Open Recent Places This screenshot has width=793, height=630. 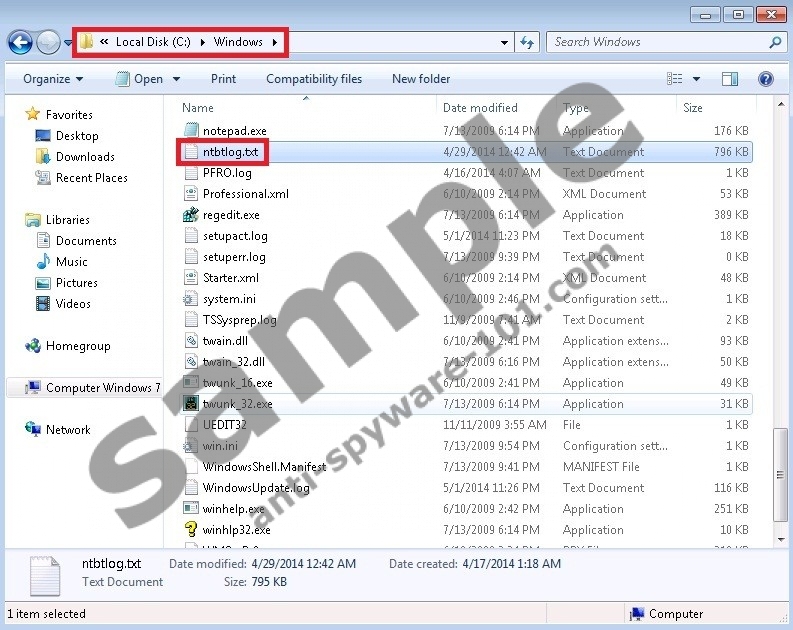[92, 178]
